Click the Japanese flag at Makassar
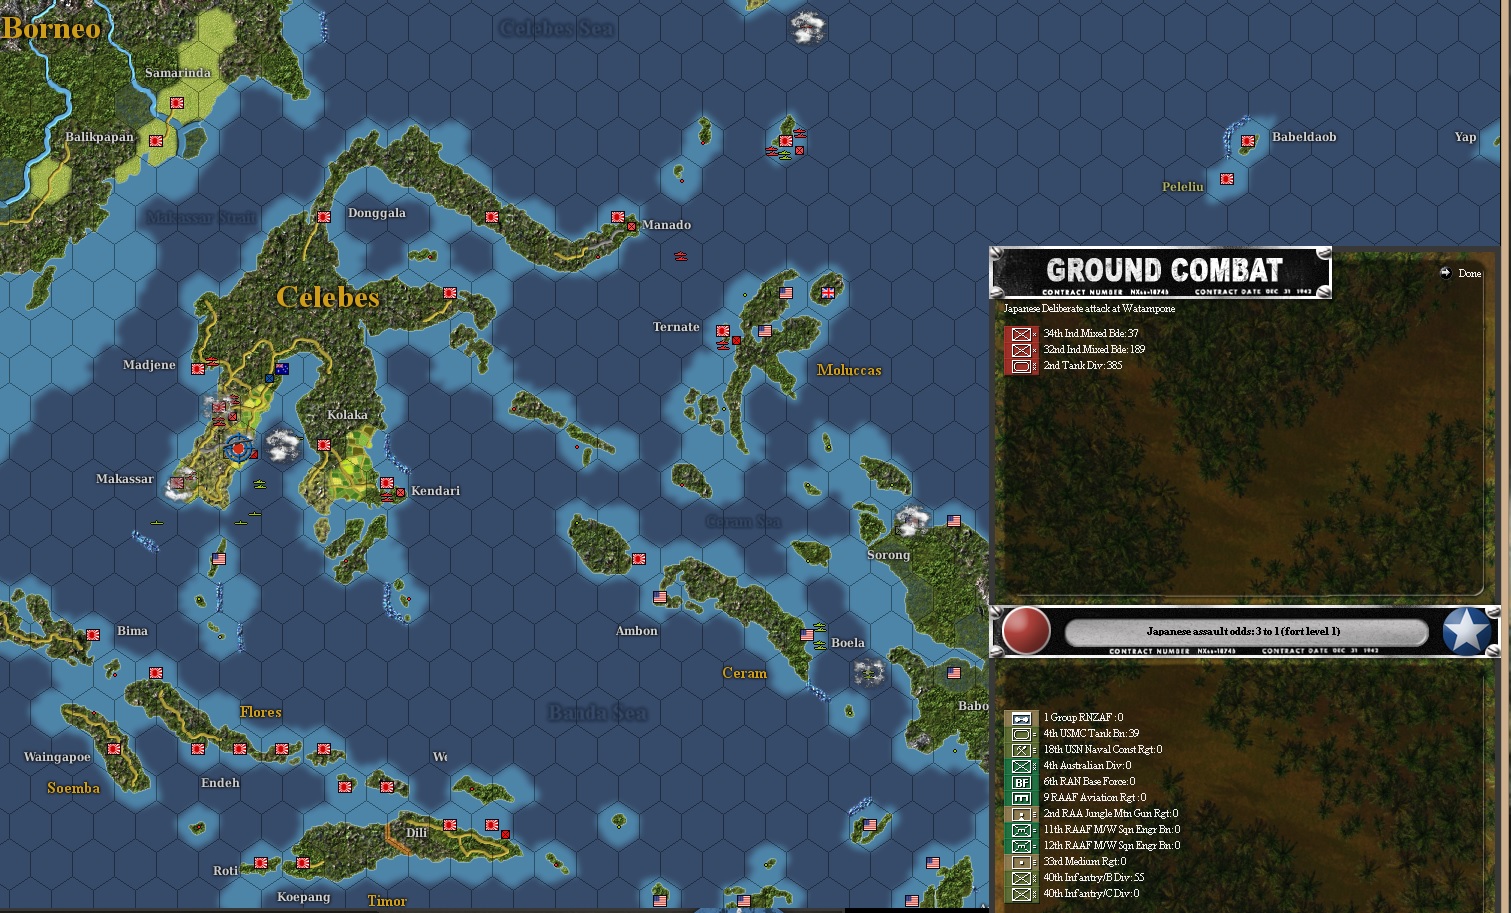The height and width of the screenshot is (913, 1511). (177, 483)
